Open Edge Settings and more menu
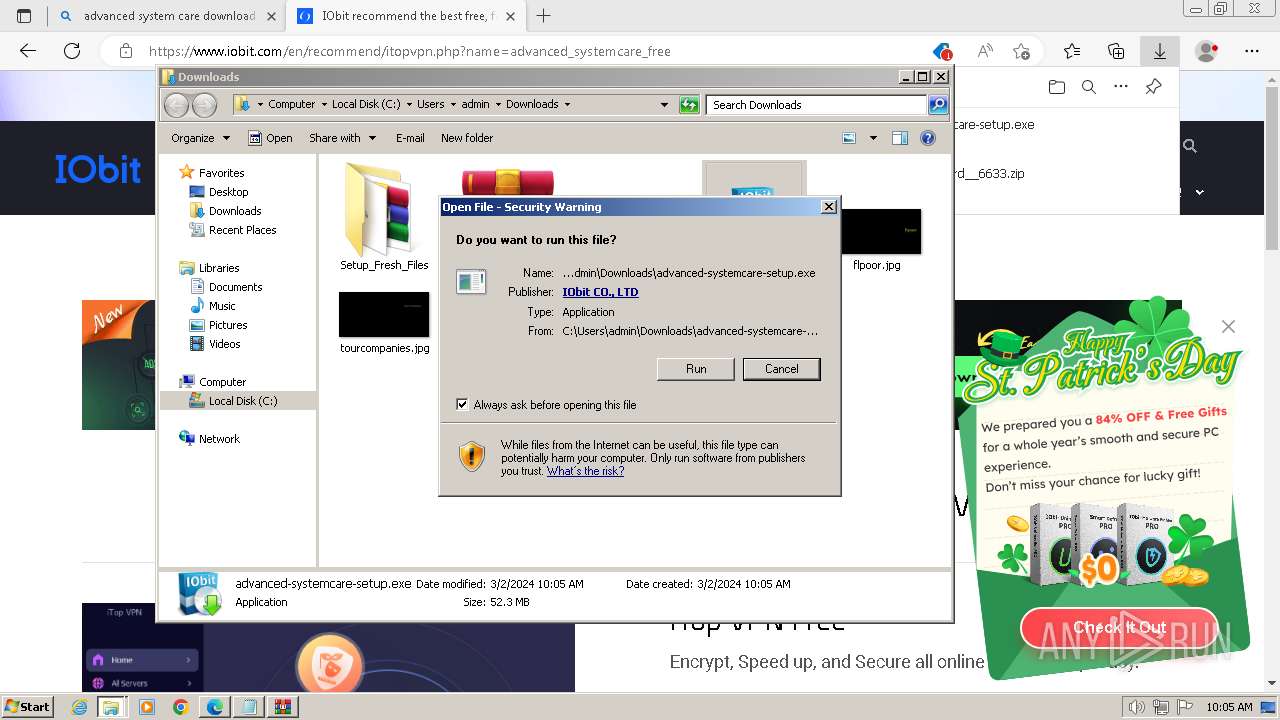The height and width of the screenshot is (720, 1280). coord(1252,51)
